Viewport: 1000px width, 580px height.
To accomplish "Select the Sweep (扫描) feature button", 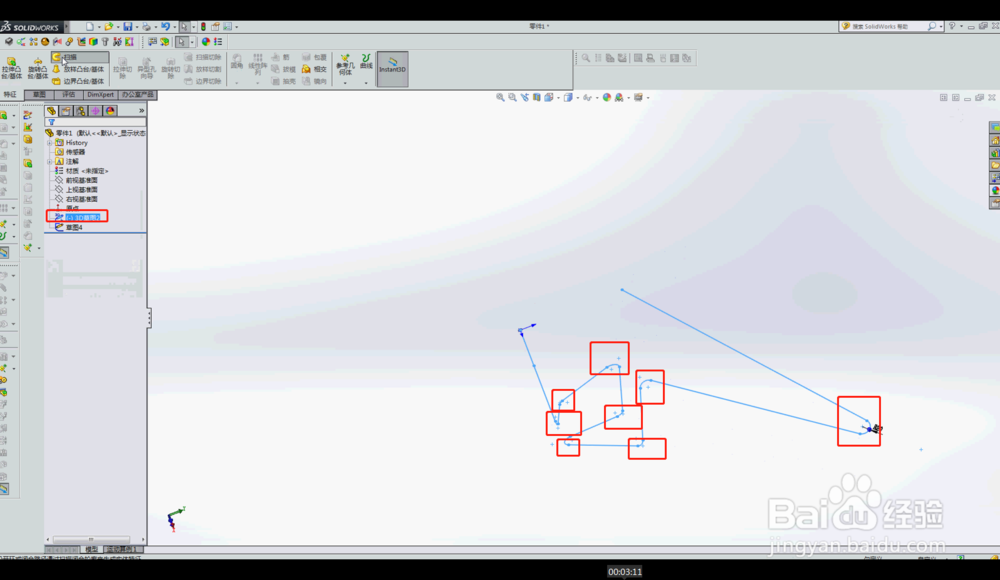I will point(80,57).
